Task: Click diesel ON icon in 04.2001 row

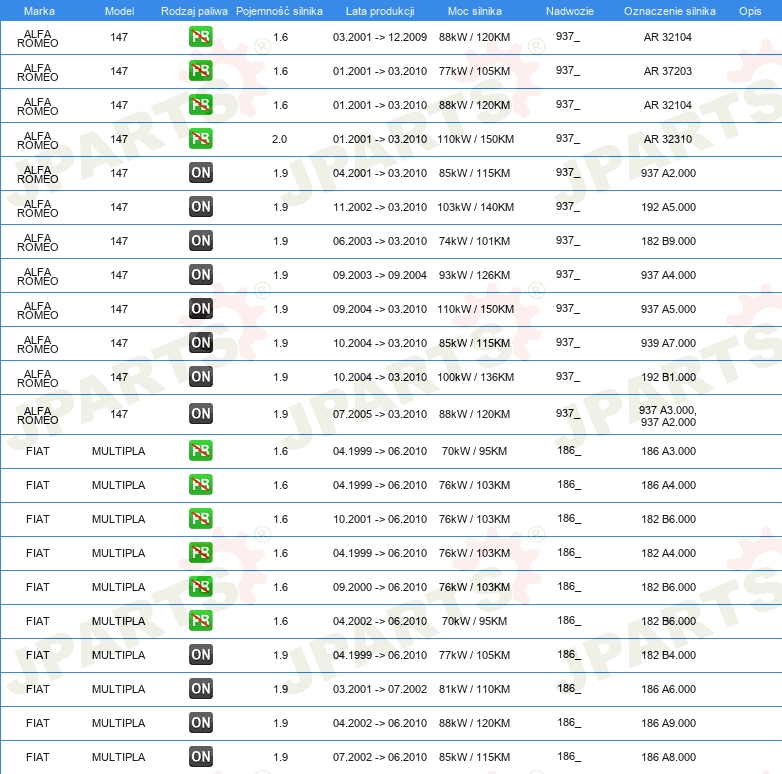Action: pos(200,173)
